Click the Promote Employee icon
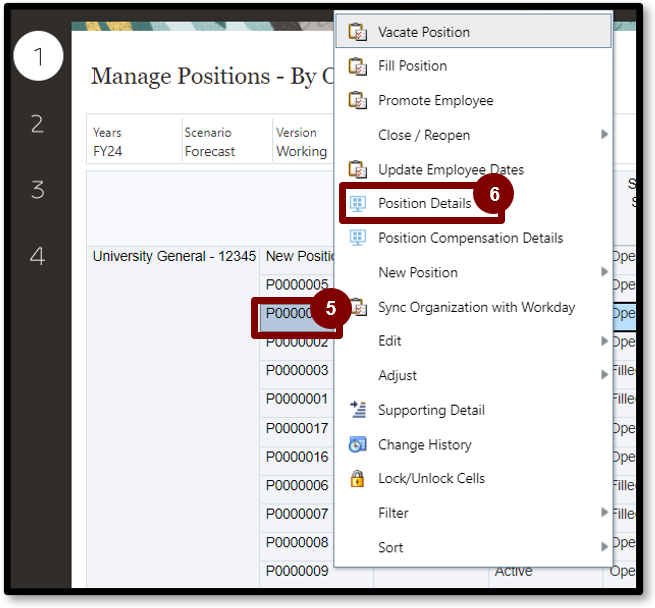 [357, 100]
